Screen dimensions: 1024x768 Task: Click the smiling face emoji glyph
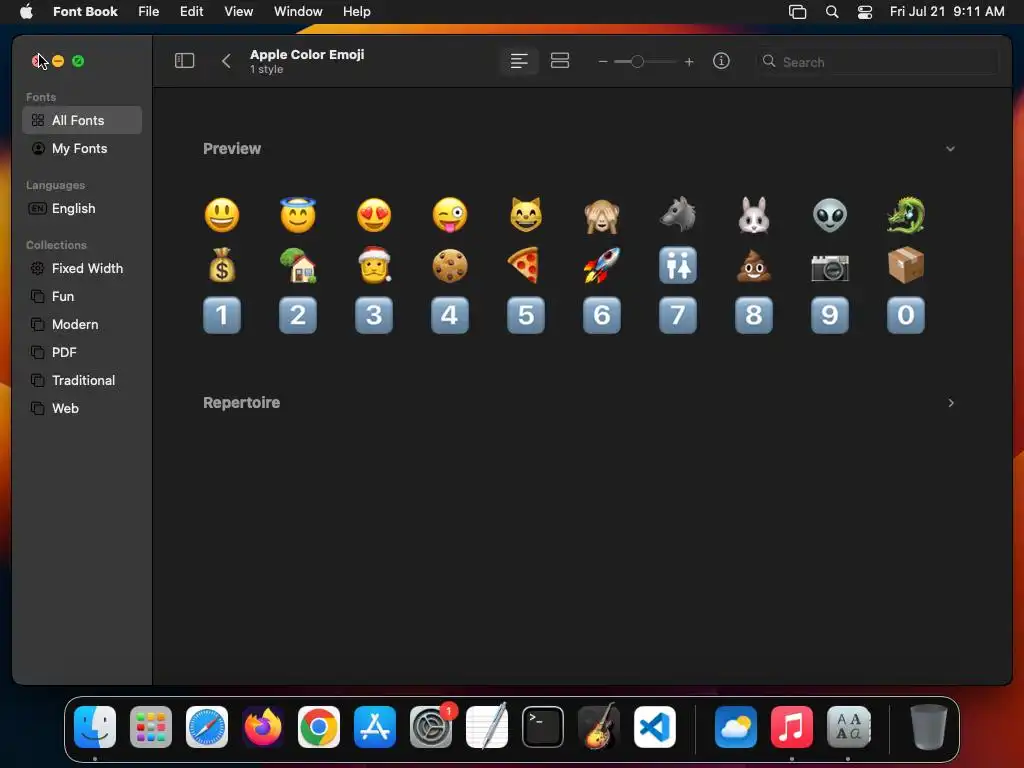click(222, 215)
